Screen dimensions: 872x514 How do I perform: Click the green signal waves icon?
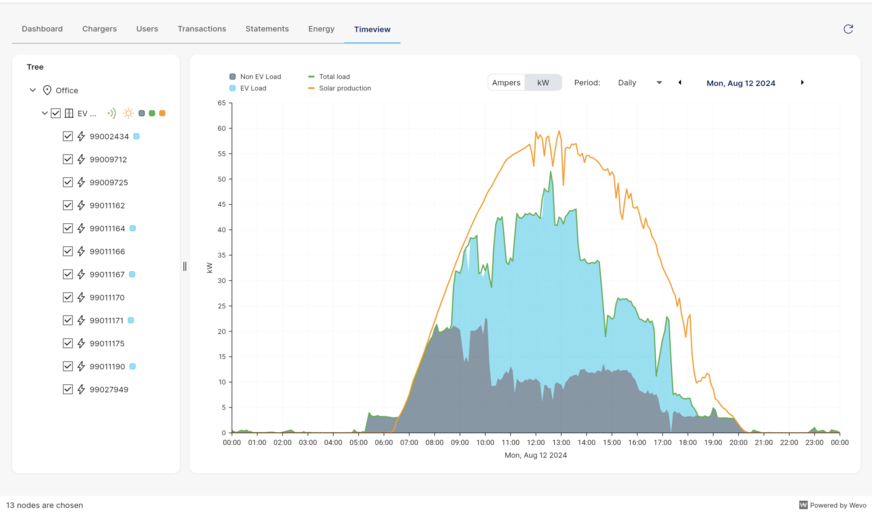coord(112,114)
